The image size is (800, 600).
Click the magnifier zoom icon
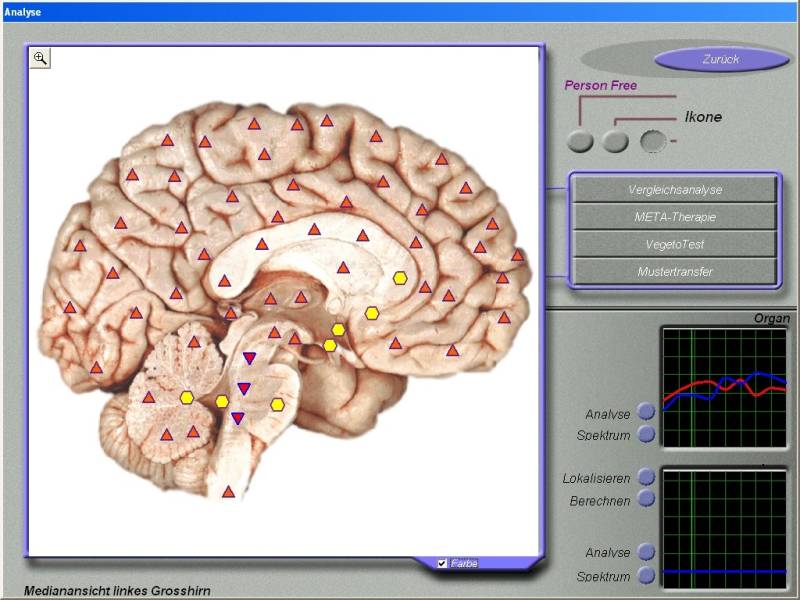40,58
